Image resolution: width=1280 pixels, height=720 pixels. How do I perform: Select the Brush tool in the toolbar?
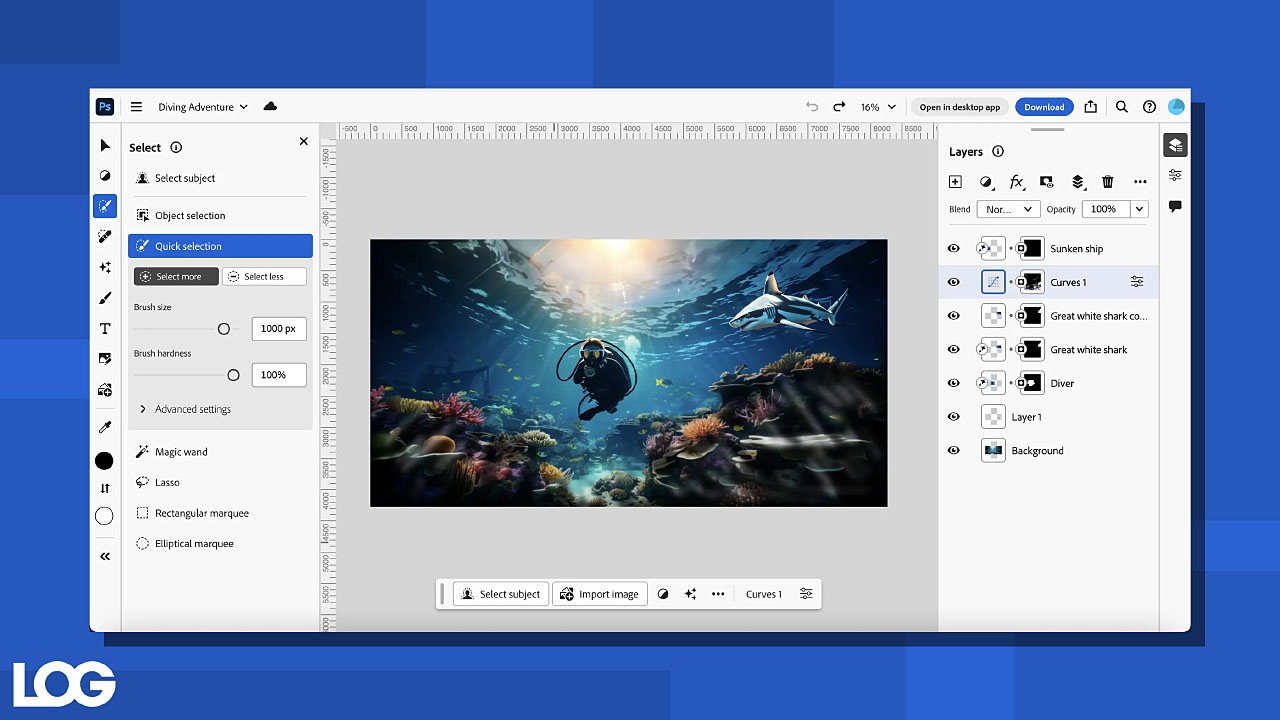(105, 298)
